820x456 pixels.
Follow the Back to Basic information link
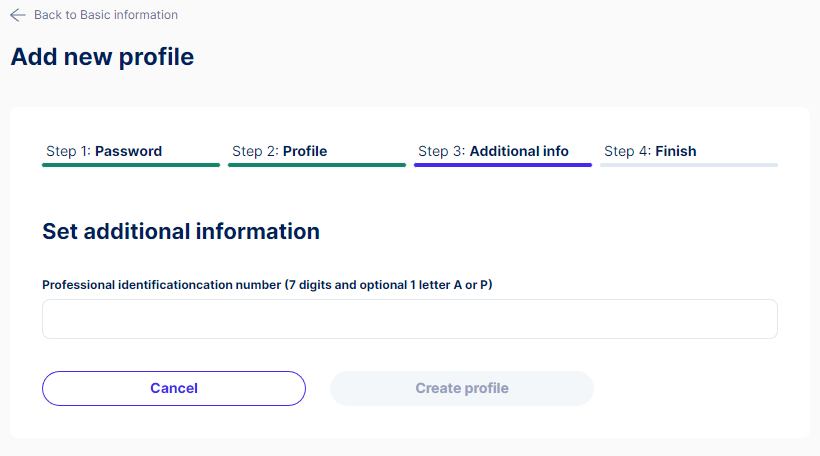[106, 15]
